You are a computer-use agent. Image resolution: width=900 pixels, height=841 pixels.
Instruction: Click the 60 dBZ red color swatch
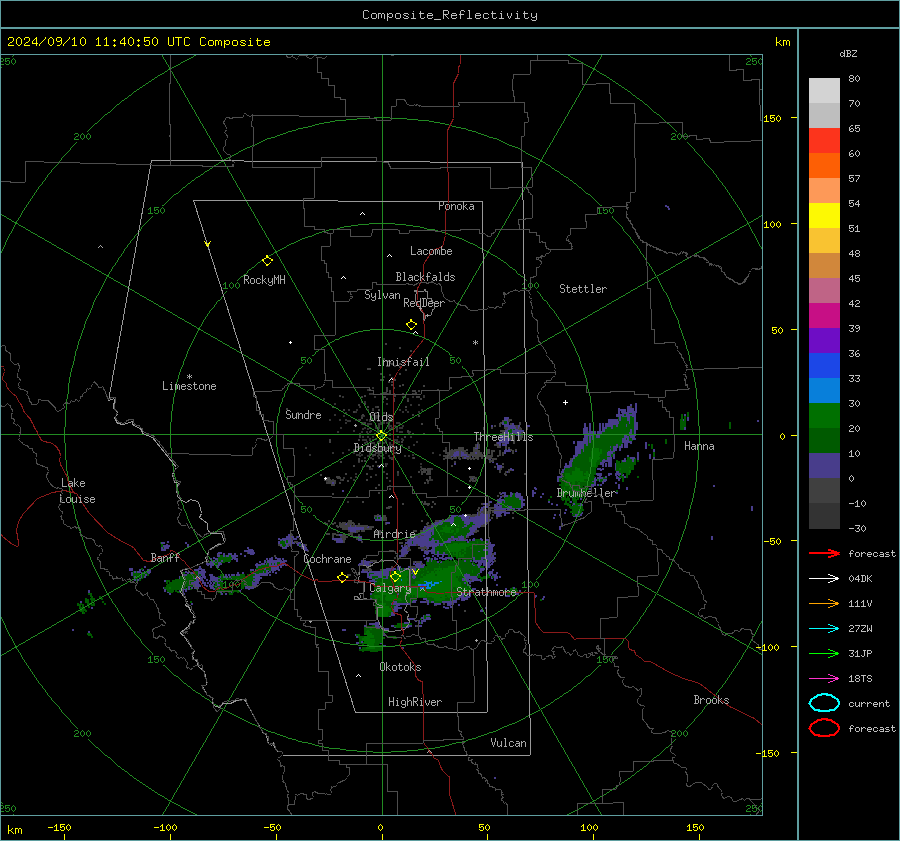click(x=824, y=141)
